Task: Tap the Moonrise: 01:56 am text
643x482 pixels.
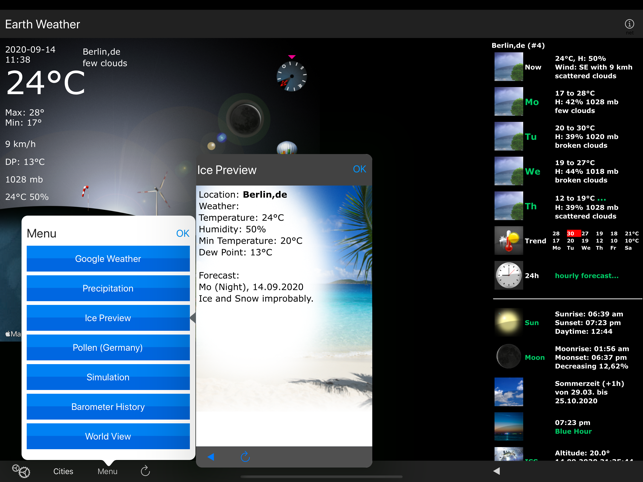Action: [592, 349]
